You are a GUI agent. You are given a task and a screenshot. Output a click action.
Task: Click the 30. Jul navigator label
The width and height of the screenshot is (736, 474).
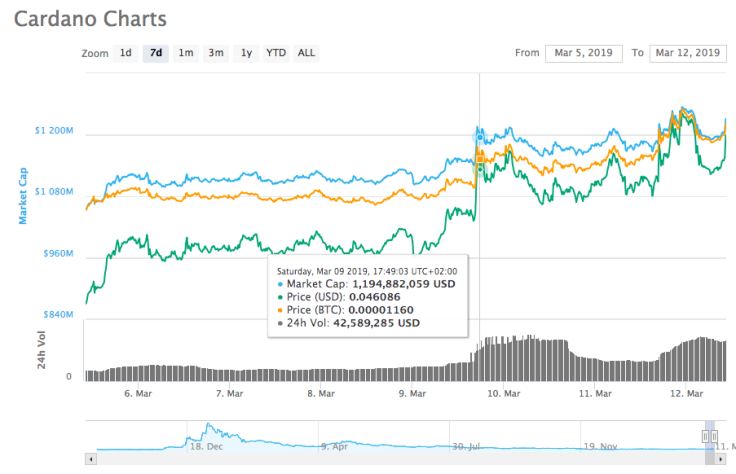[x=466, y=446]
